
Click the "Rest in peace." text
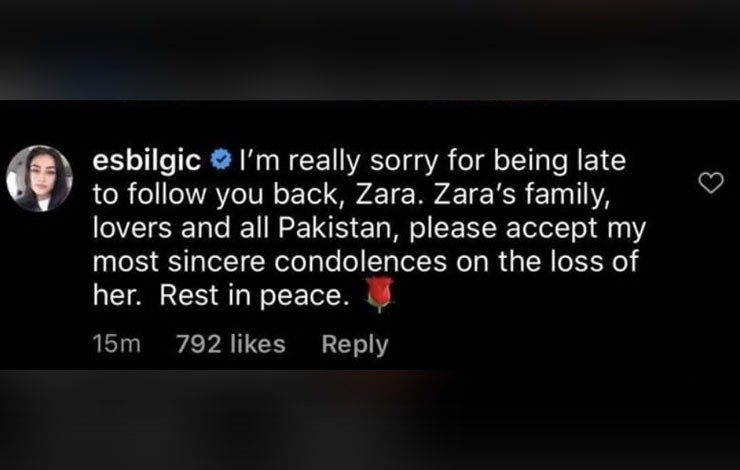251,296
